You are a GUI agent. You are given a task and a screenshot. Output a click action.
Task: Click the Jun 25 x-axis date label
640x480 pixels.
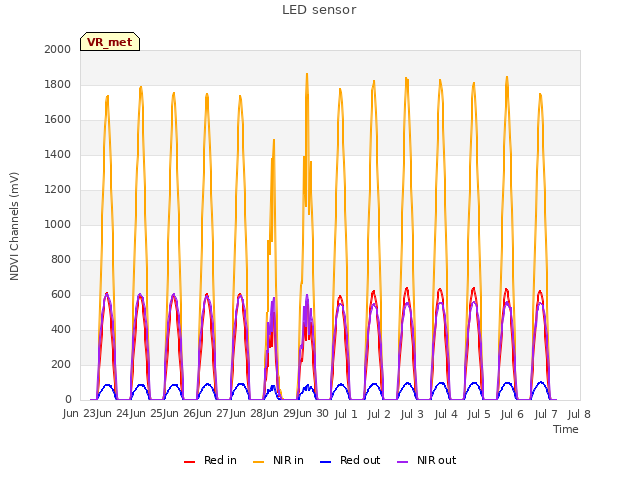[146, 413]
